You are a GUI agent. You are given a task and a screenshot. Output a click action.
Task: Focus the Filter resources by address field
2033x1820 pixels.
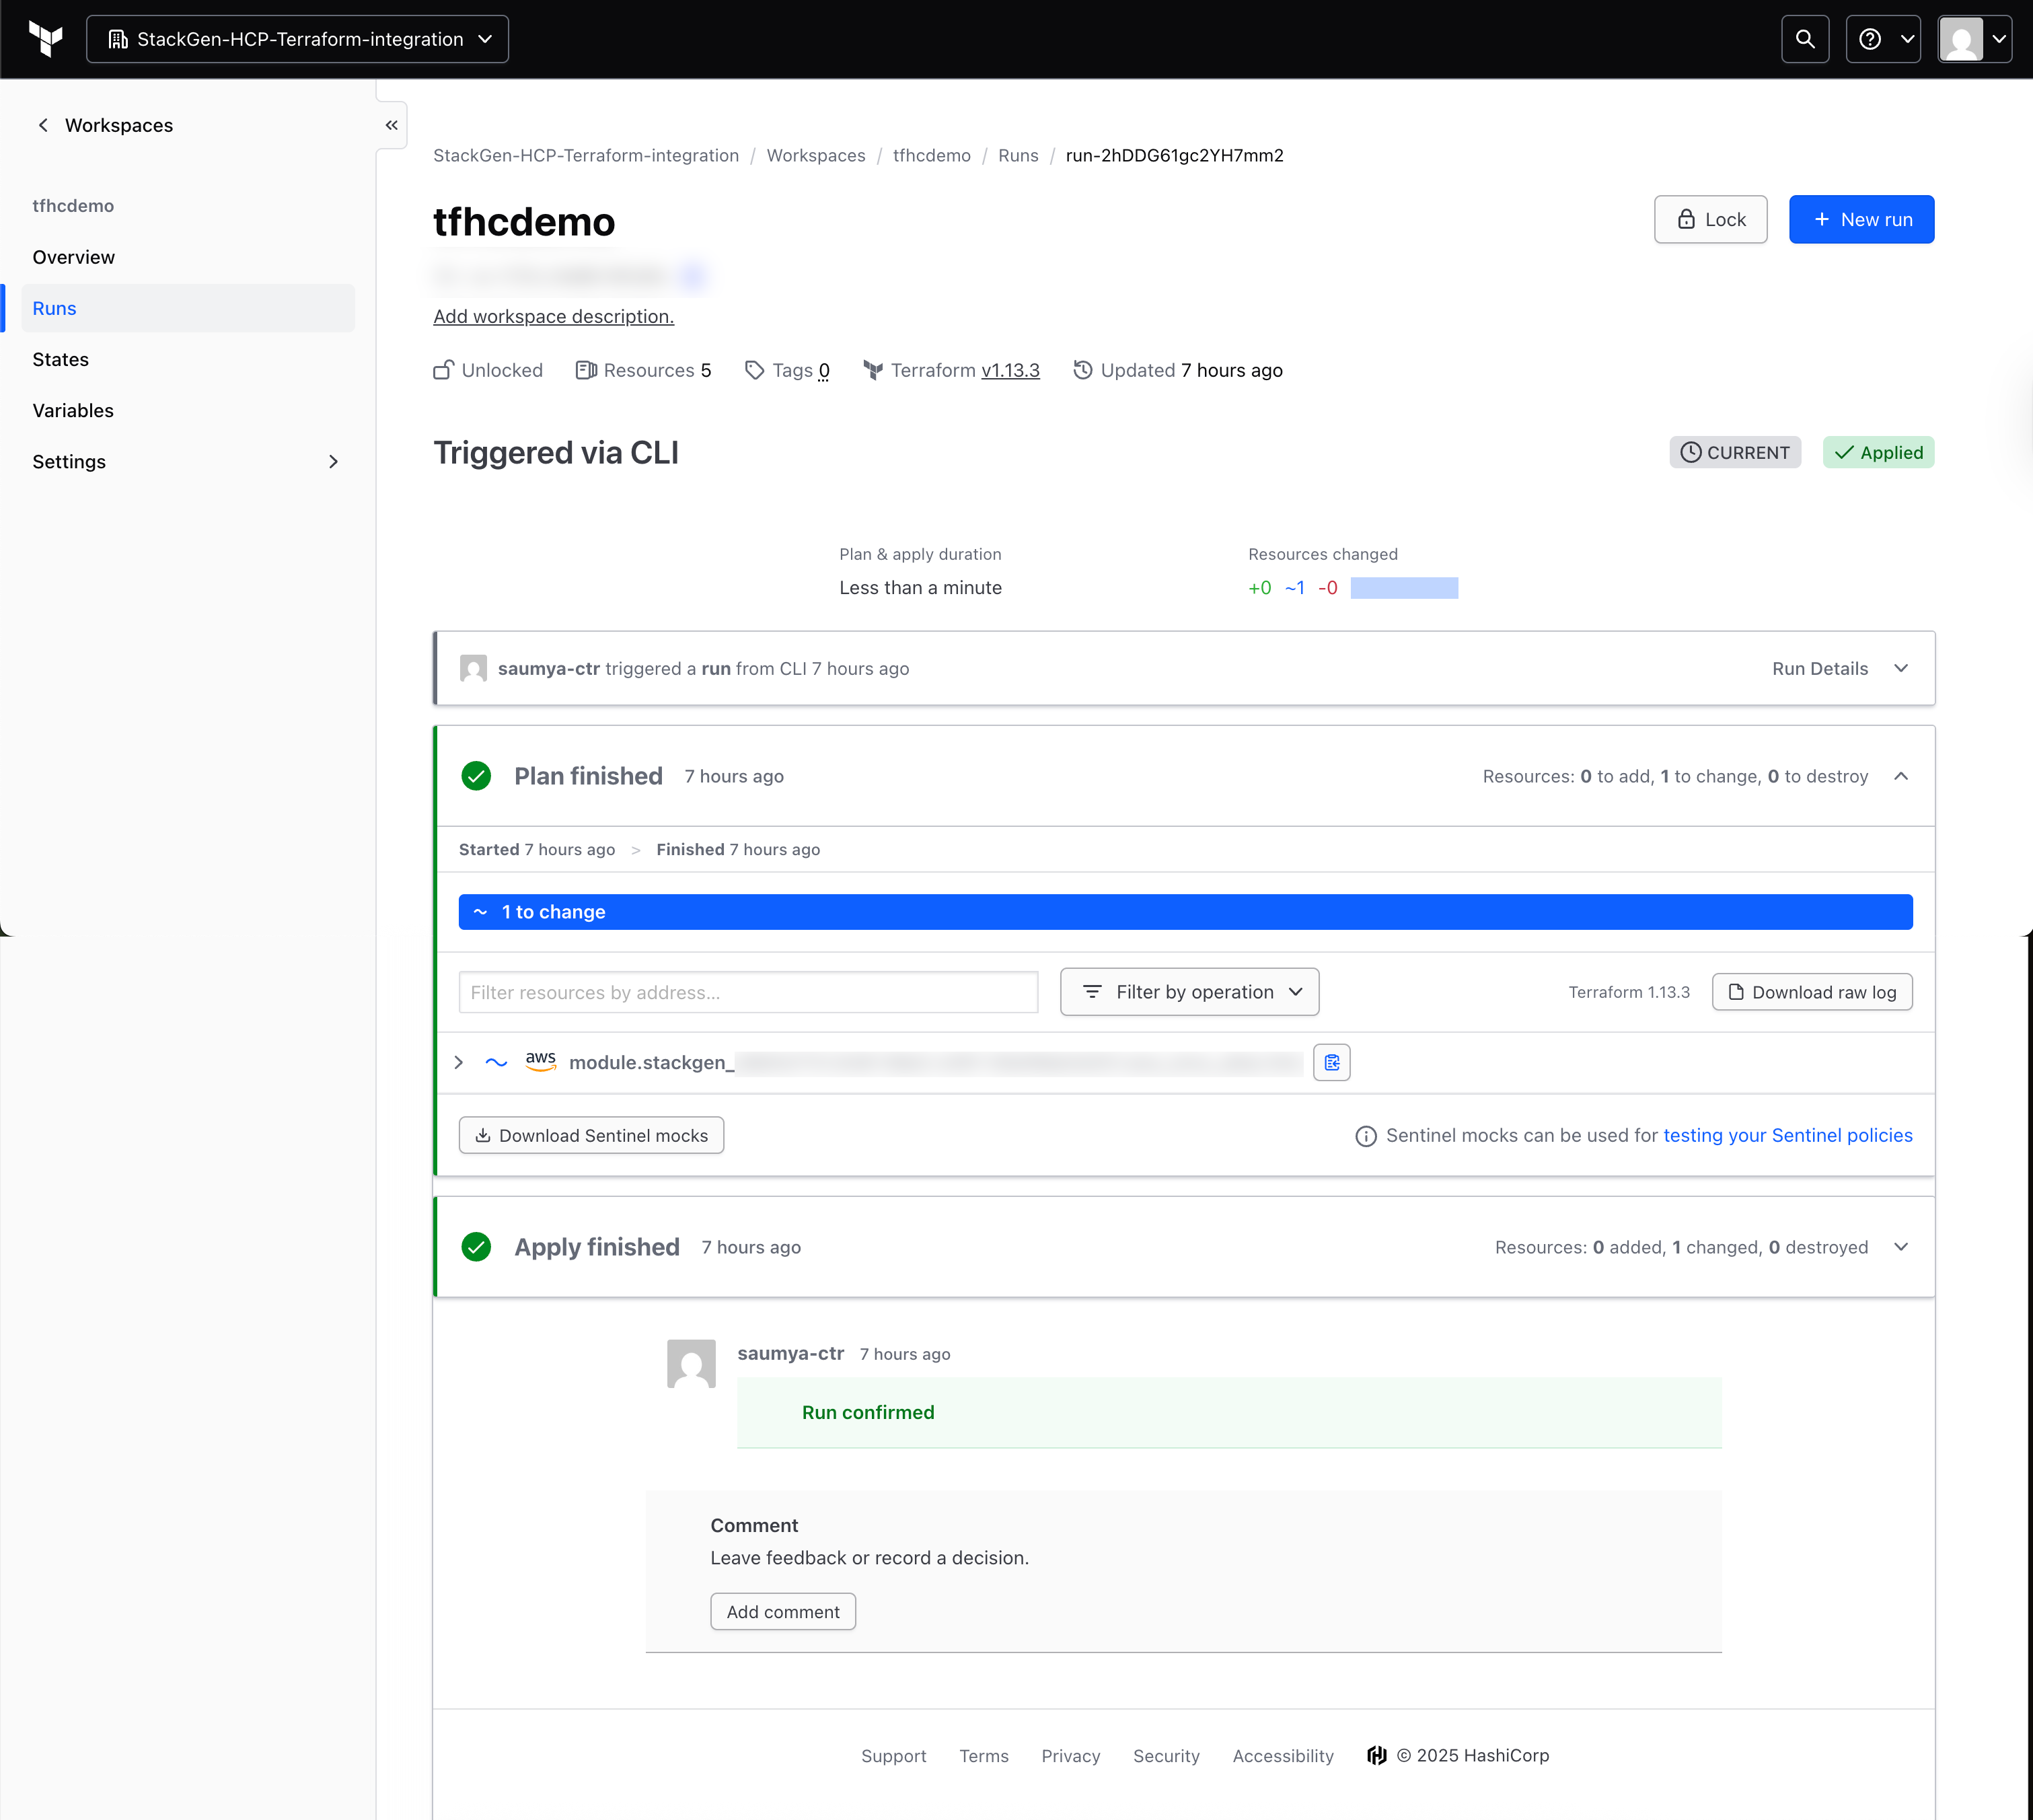pyautogui.click(x=748, y=992)
